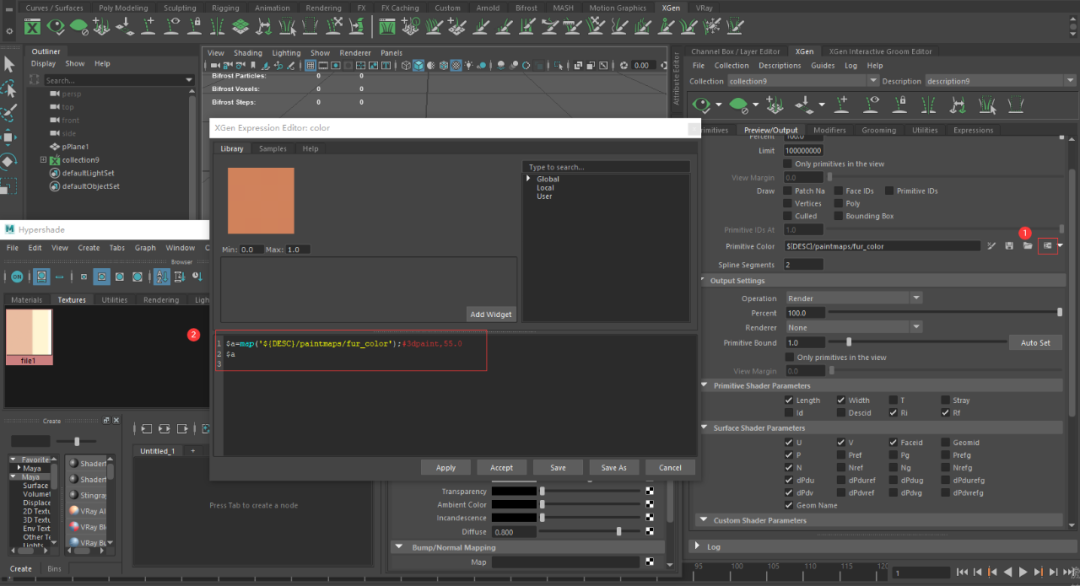The height and width of the screenshot is (586, 1080).
Task: Expand the Log section
Action: click(x=698, y=546)
